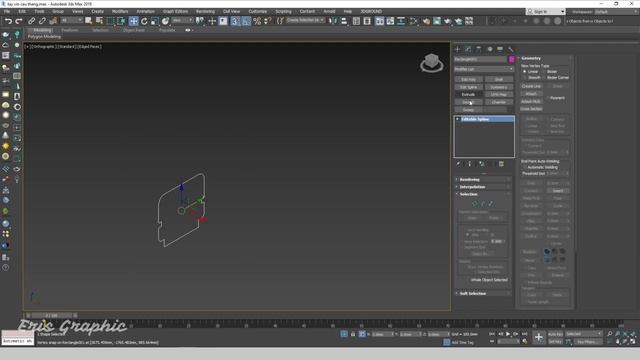The height and width of the screenshot is (360, 640).
Task: Click the Edit Poly modifier button
Action: coord(469,80)
